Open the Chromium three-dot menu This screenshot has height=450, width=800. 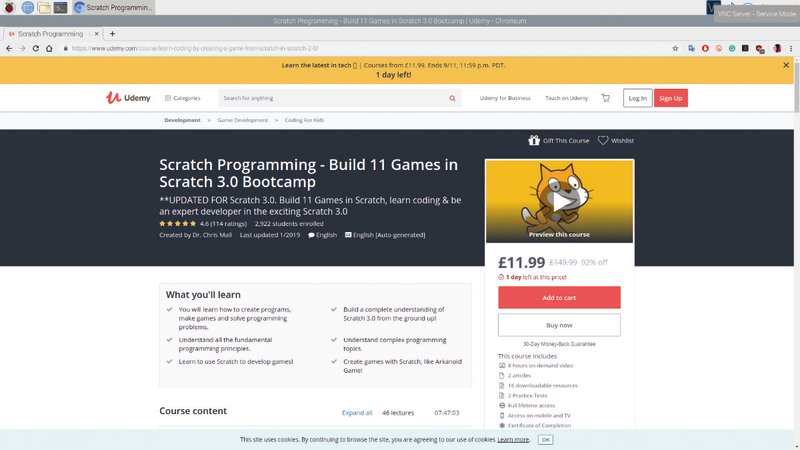point(791,48)
